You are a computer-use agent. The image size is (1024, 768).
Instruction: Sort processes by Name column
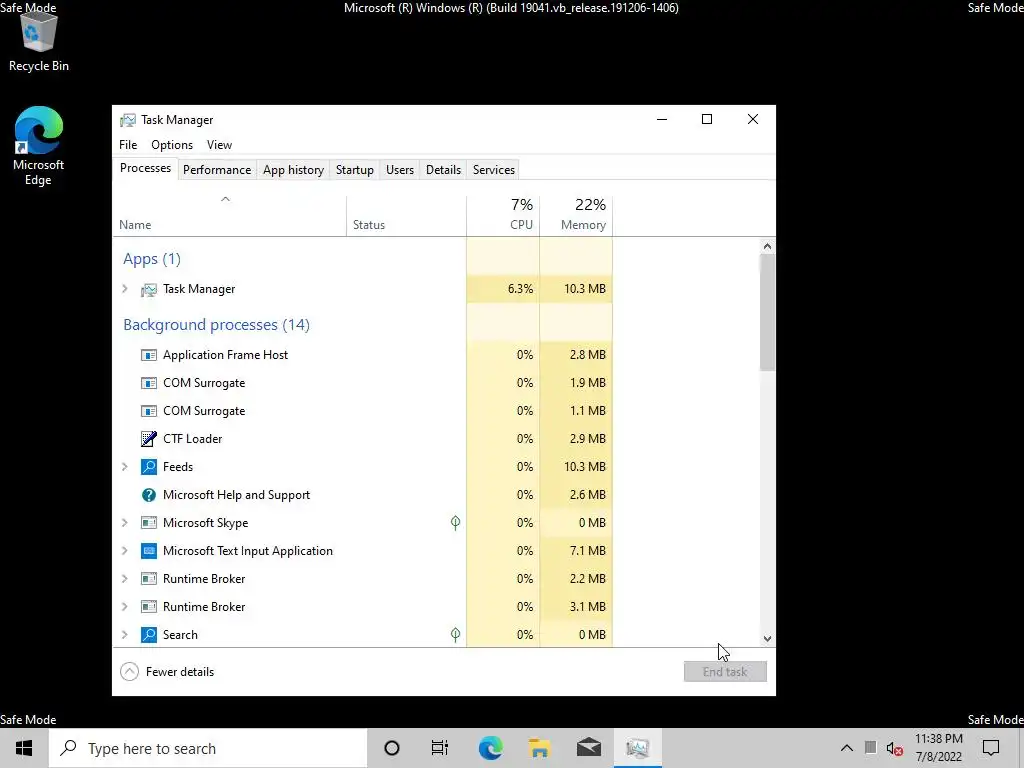pyautogui.click(x=229, y=216)
